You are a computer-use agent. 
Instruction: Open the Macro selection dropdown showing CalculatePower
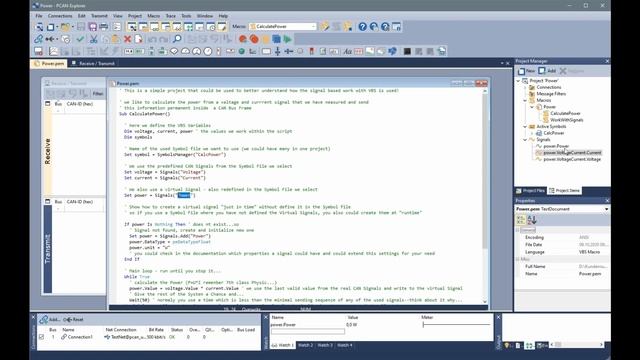tap(313, 27)
